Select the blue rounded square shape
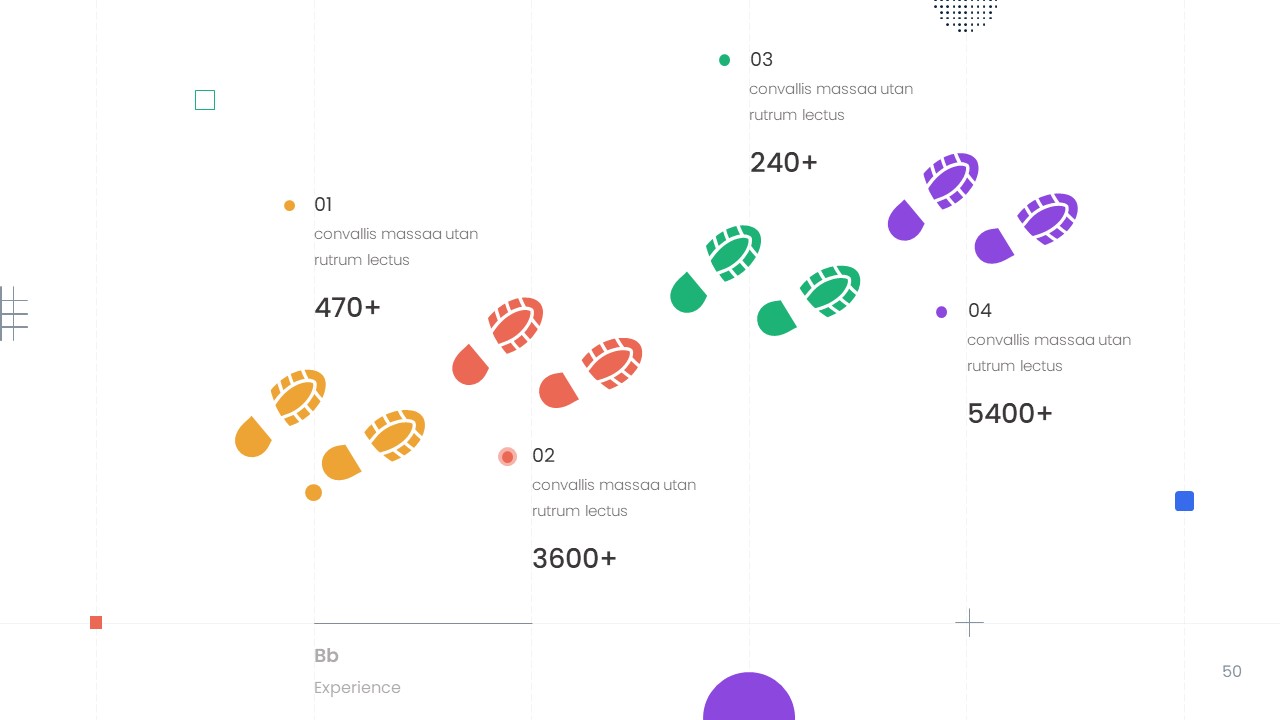 point(1184,501)
